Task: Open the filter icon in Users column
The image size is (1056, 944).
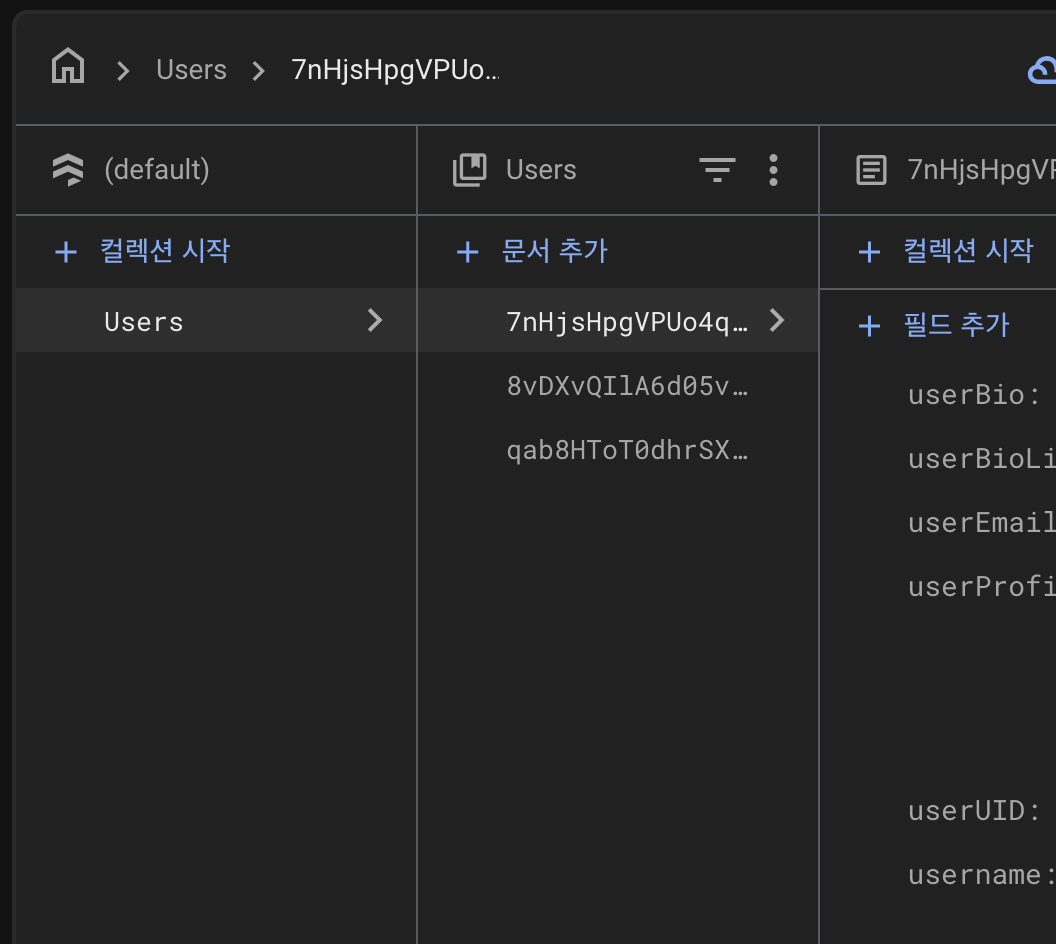Action: (x=717, y=170)
